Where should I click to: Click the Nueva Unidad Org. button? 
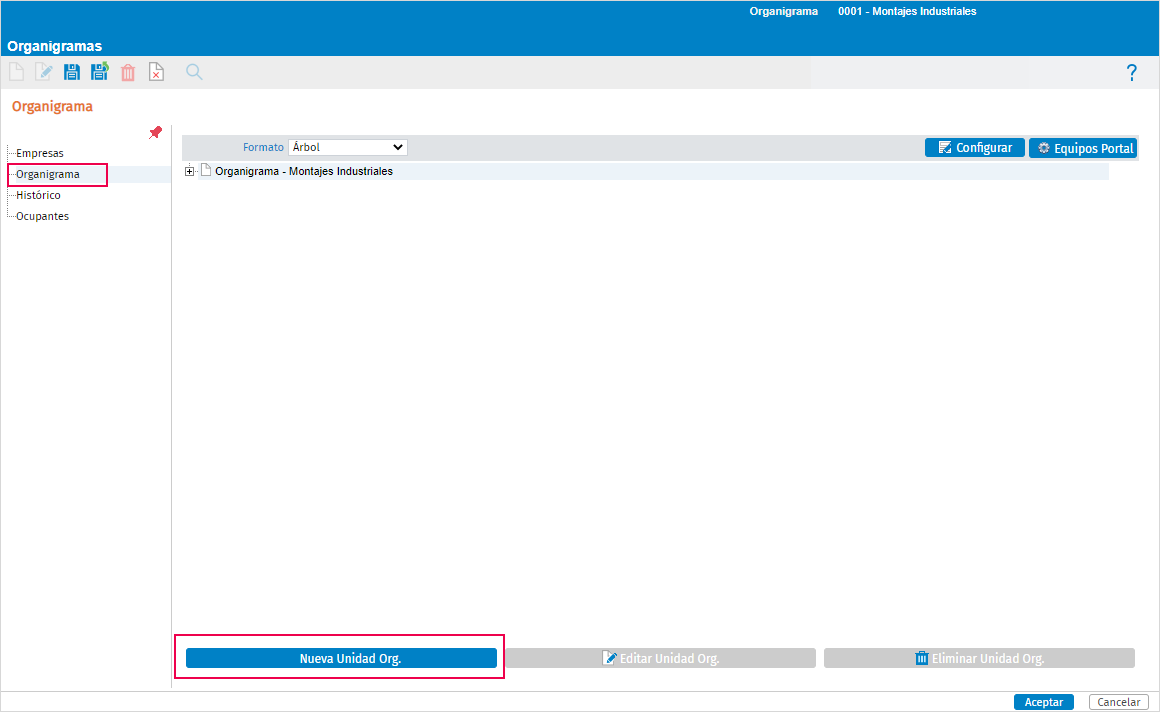(x=341, y=658)
